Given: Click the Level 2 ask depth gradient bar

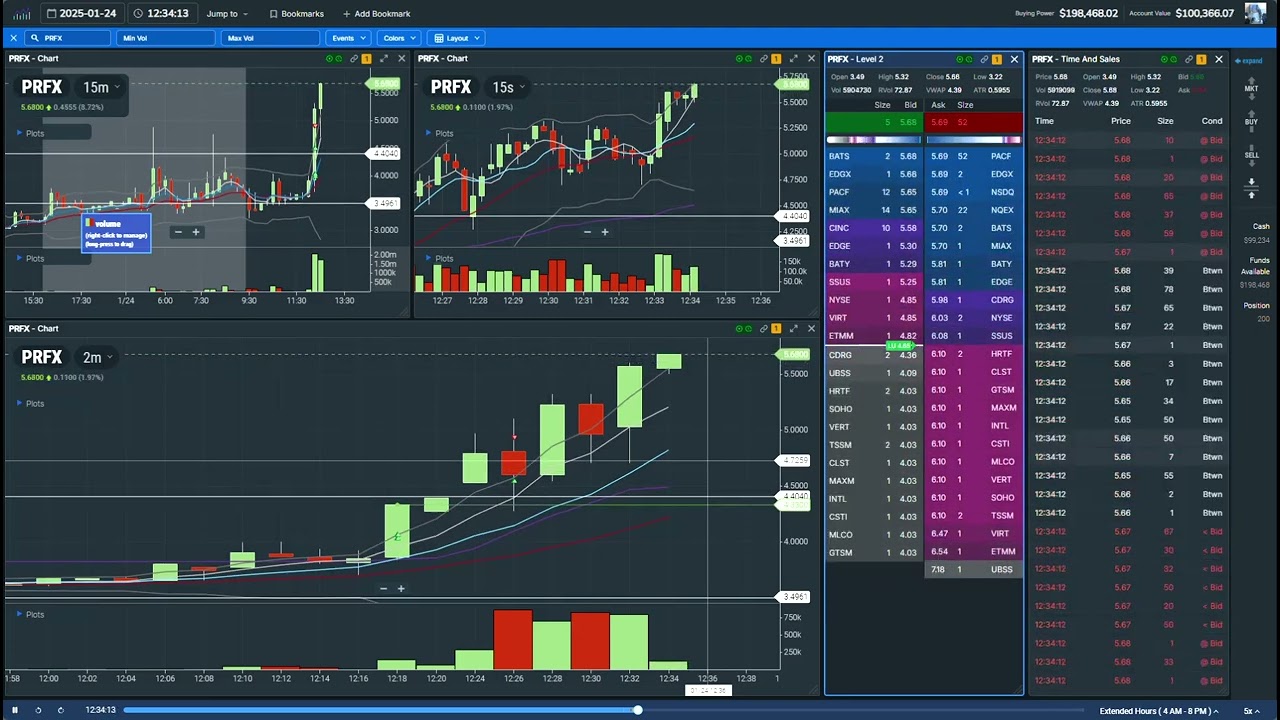Looking at the screenshot, I should [x=974, y=140].
